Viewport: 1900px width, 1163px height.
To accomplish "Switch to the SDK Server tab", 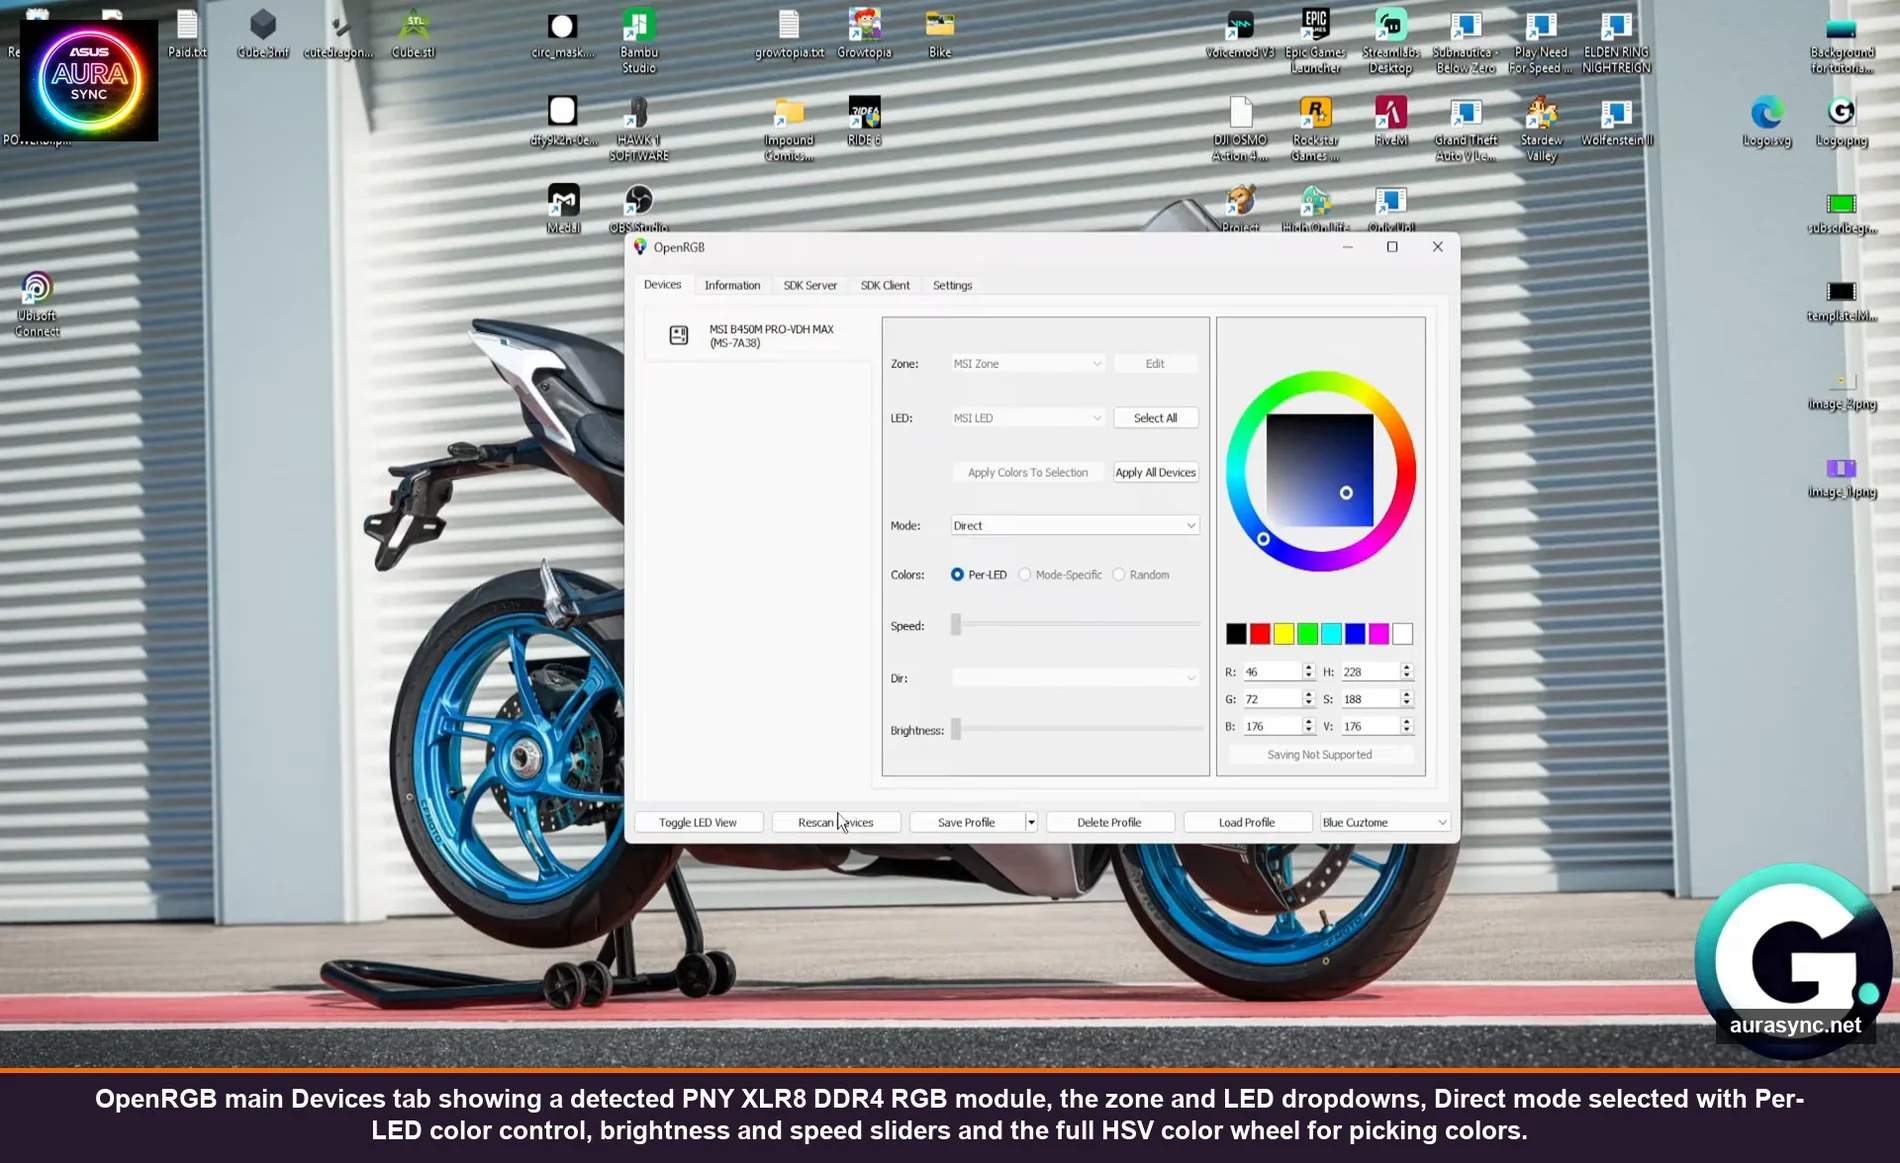I will pos(810,285).
